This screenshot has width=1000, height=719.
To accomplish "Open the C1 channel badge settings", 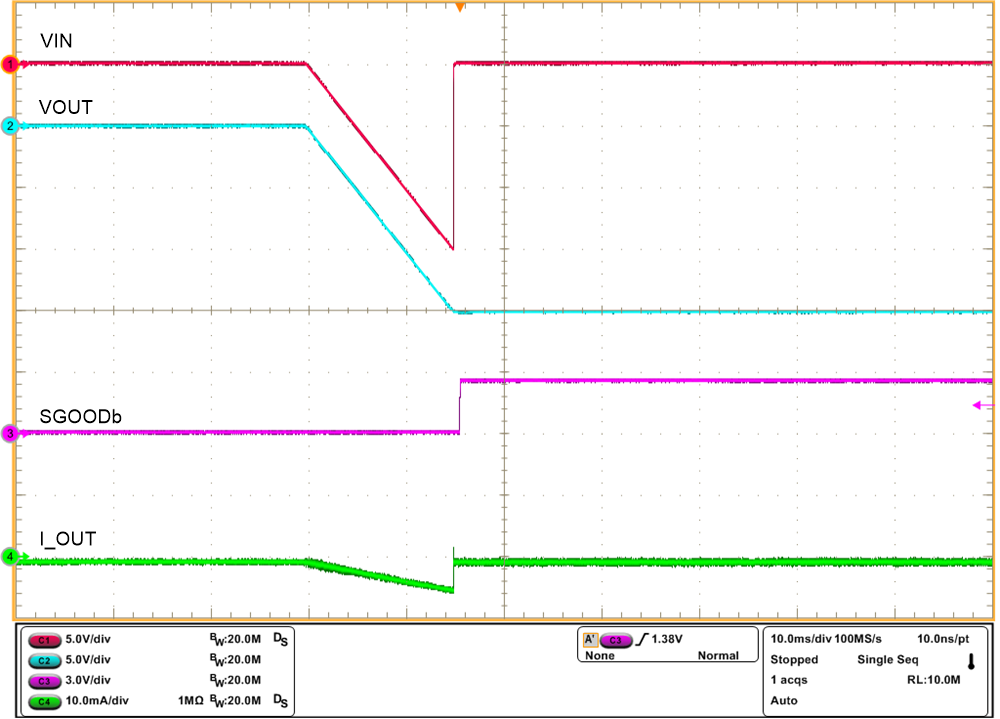I will [x=45, y=638].
